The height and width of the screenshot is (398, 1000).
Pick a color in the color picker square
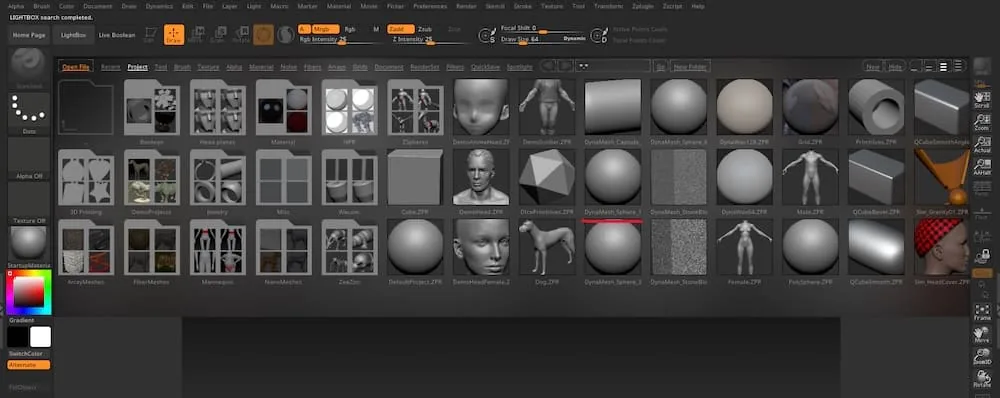pos(29,292)
